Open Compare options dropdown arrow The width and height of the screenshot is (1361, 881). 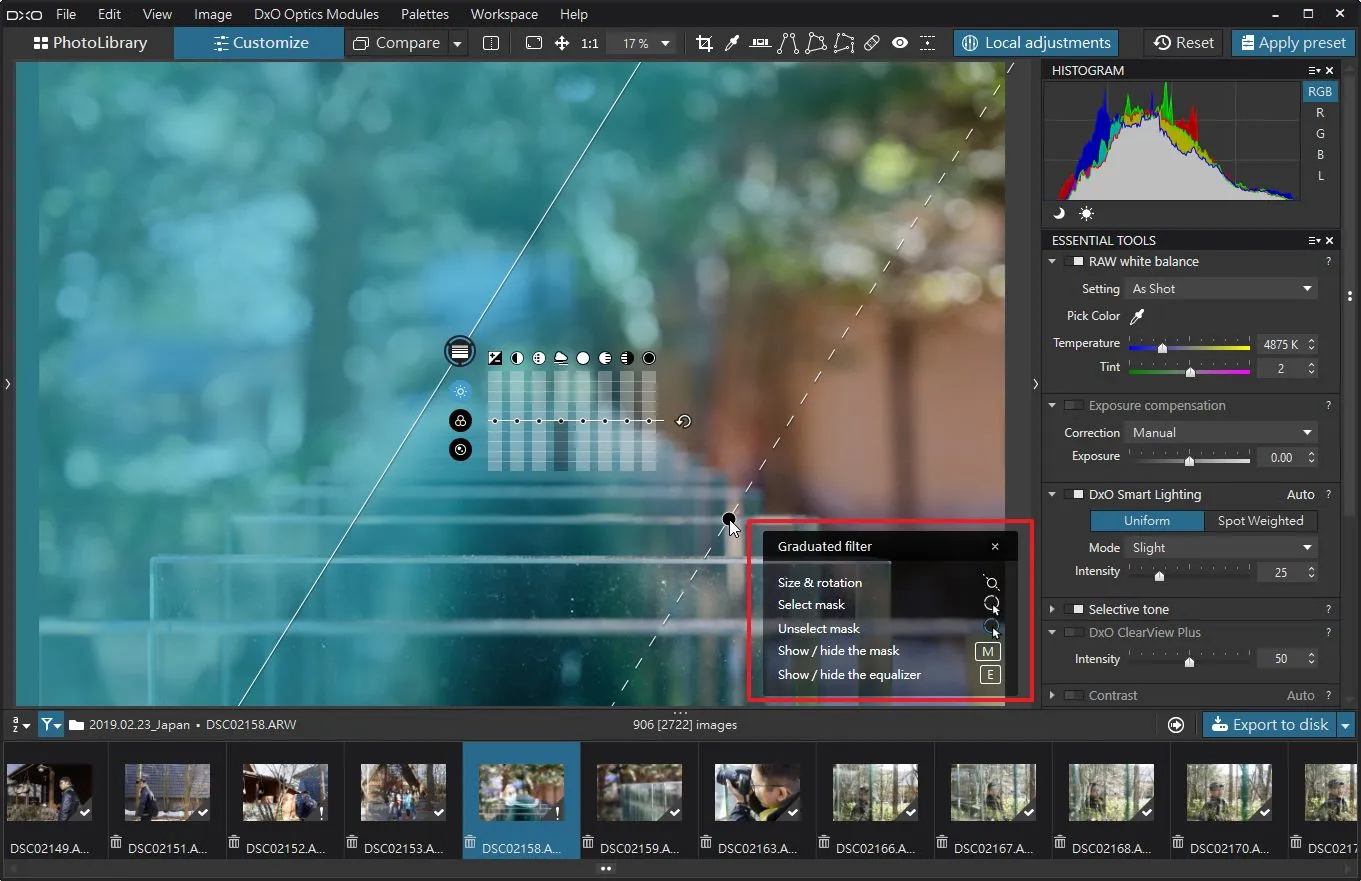(457, 43)
